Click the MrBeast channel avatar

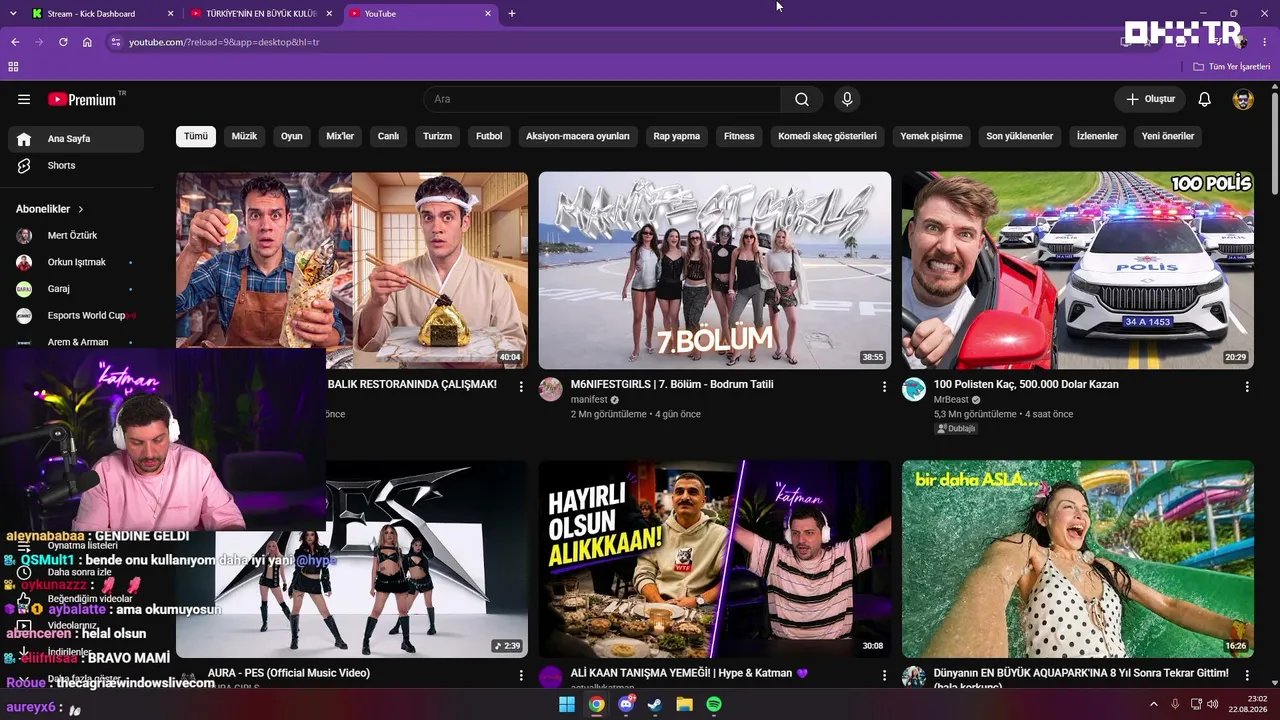(x=914, y=390)
